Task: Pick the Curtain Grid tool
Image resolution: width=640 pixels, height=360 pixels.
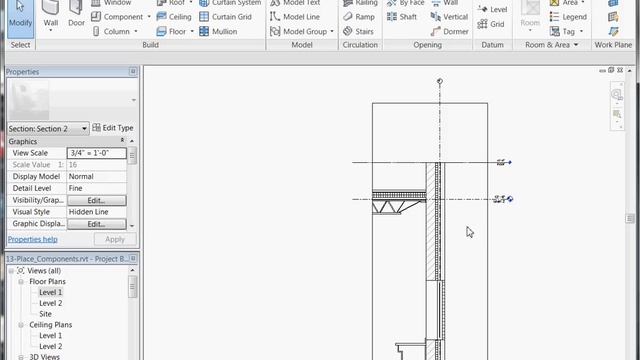Action: (225, 17)
